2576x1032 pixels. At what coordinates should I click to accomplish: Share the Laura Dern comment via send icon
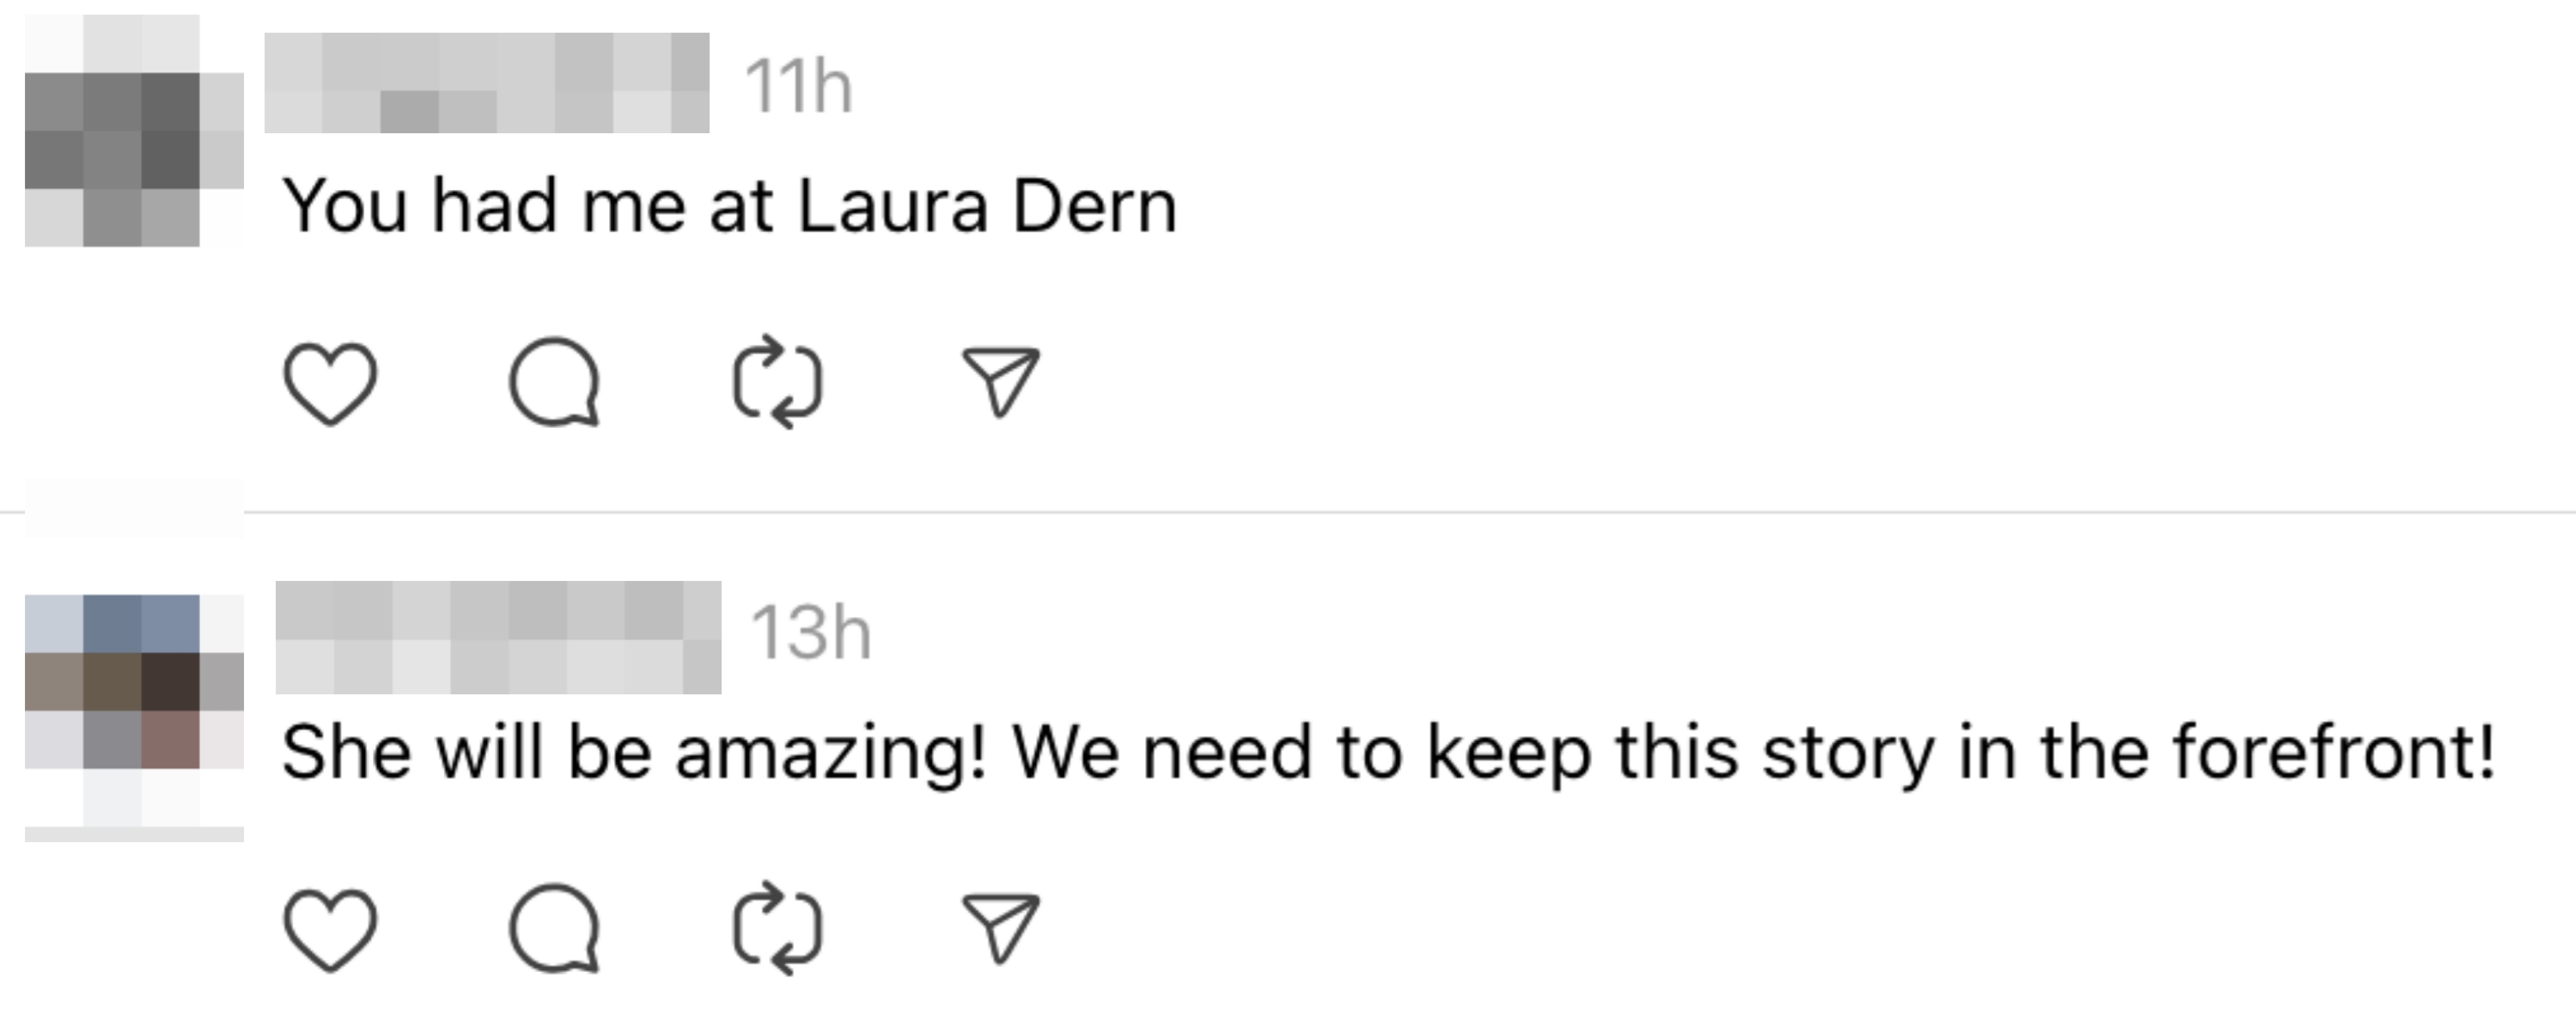click(1000, 382)
